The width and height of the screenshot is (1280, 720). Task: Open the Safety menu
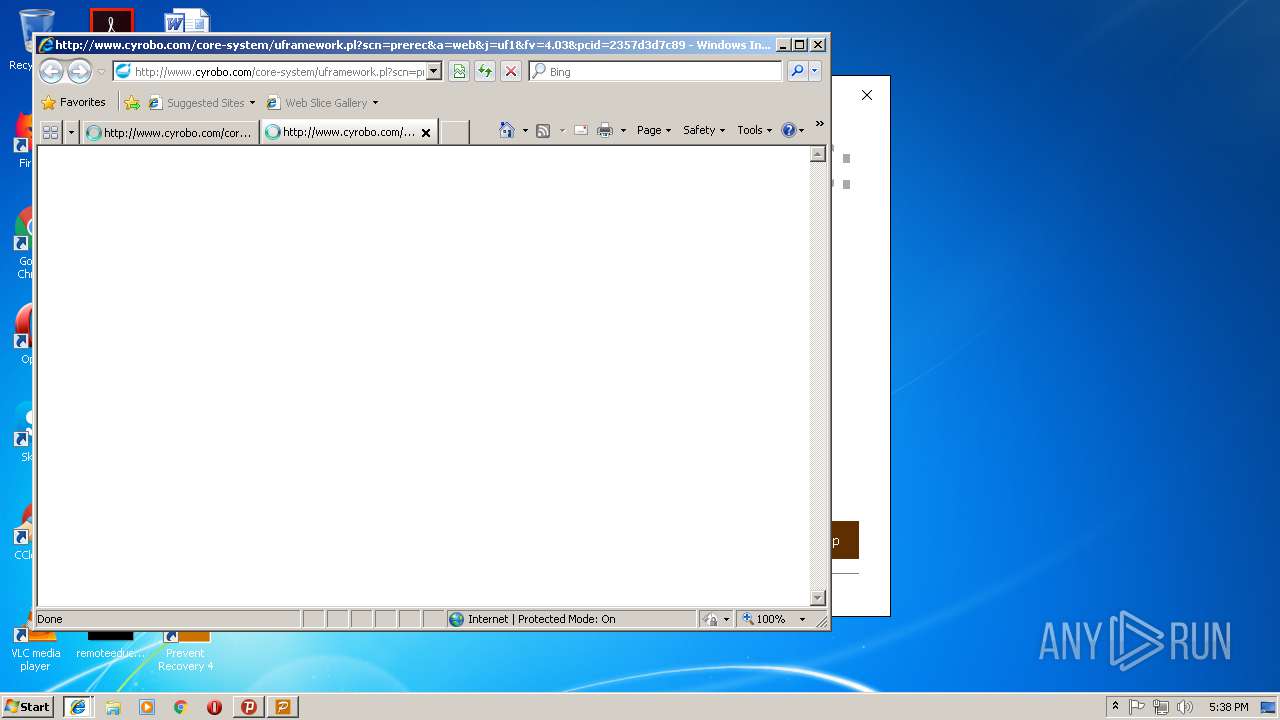704,130
